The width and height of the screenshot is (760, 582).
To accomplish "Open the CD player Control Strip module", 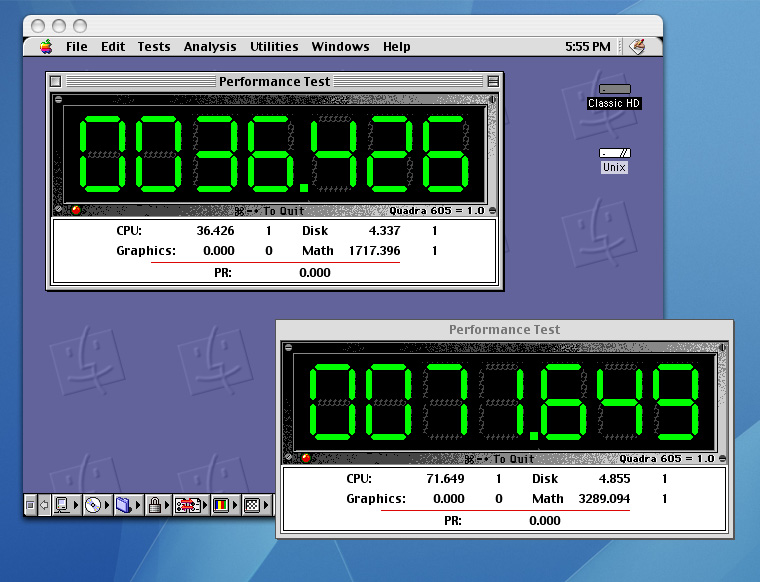I will click(x=94, y=505).
